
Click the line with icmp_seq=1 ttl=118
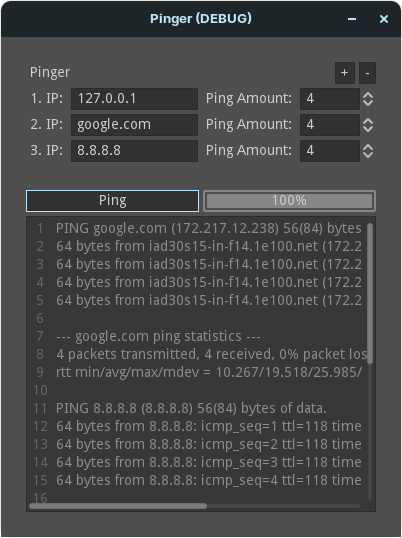209,426
